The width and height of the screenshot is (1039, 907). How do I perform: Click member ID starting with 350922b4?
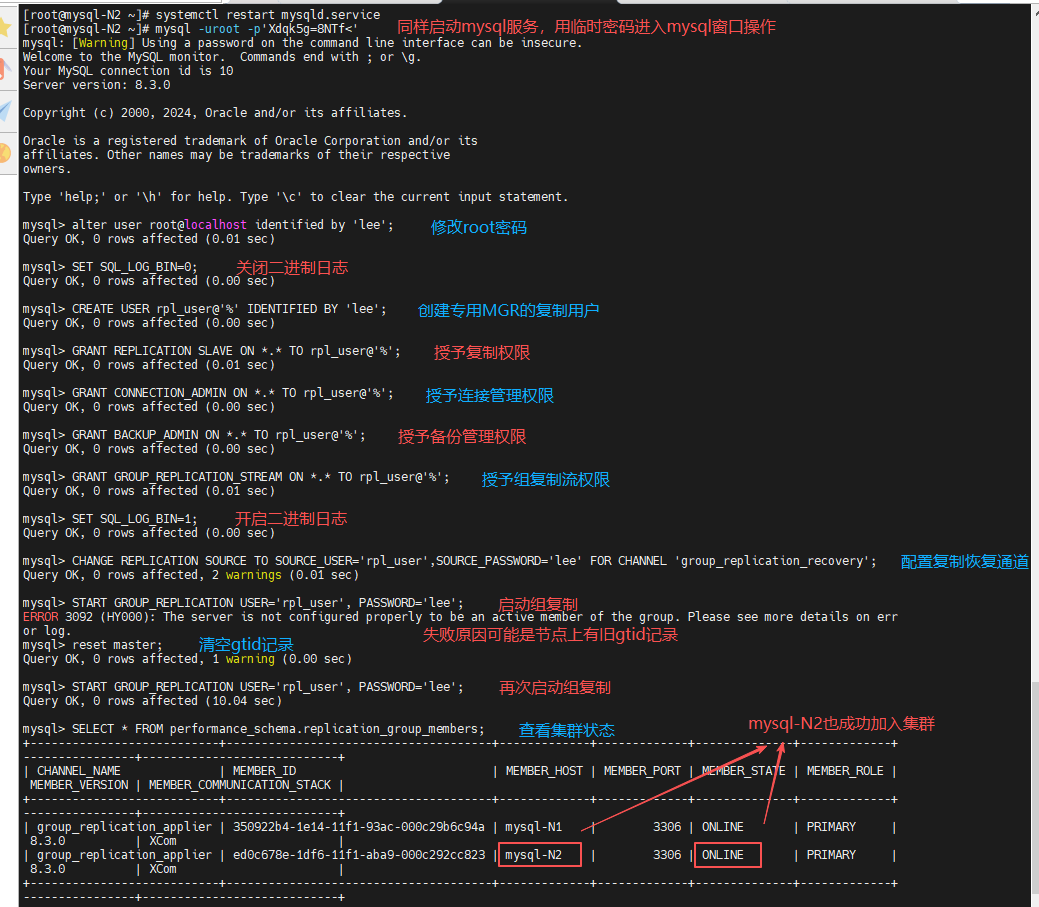pos(358,827)
